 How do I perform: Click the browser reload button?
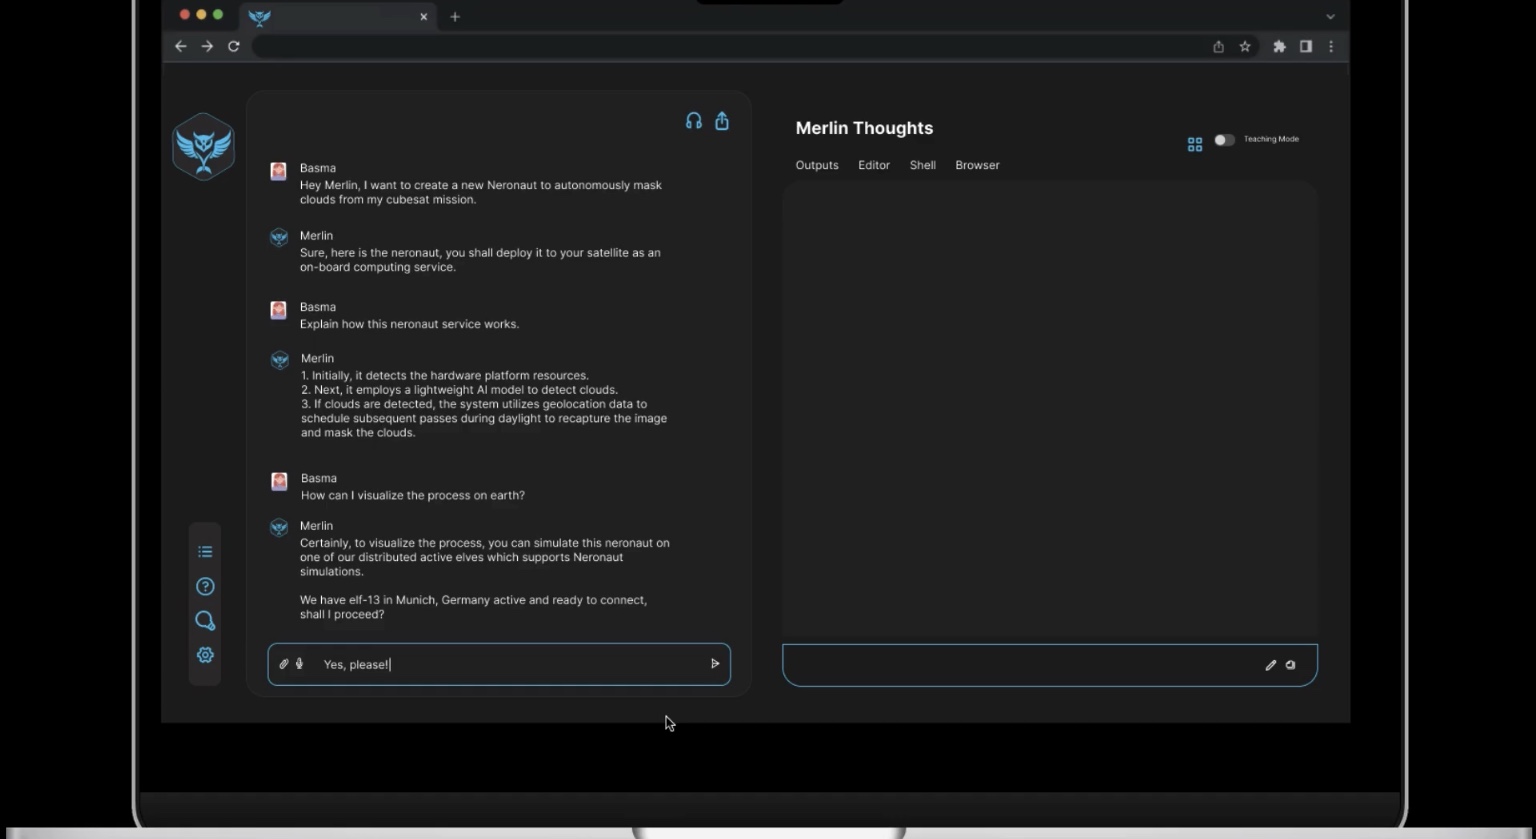pos(234,46)
